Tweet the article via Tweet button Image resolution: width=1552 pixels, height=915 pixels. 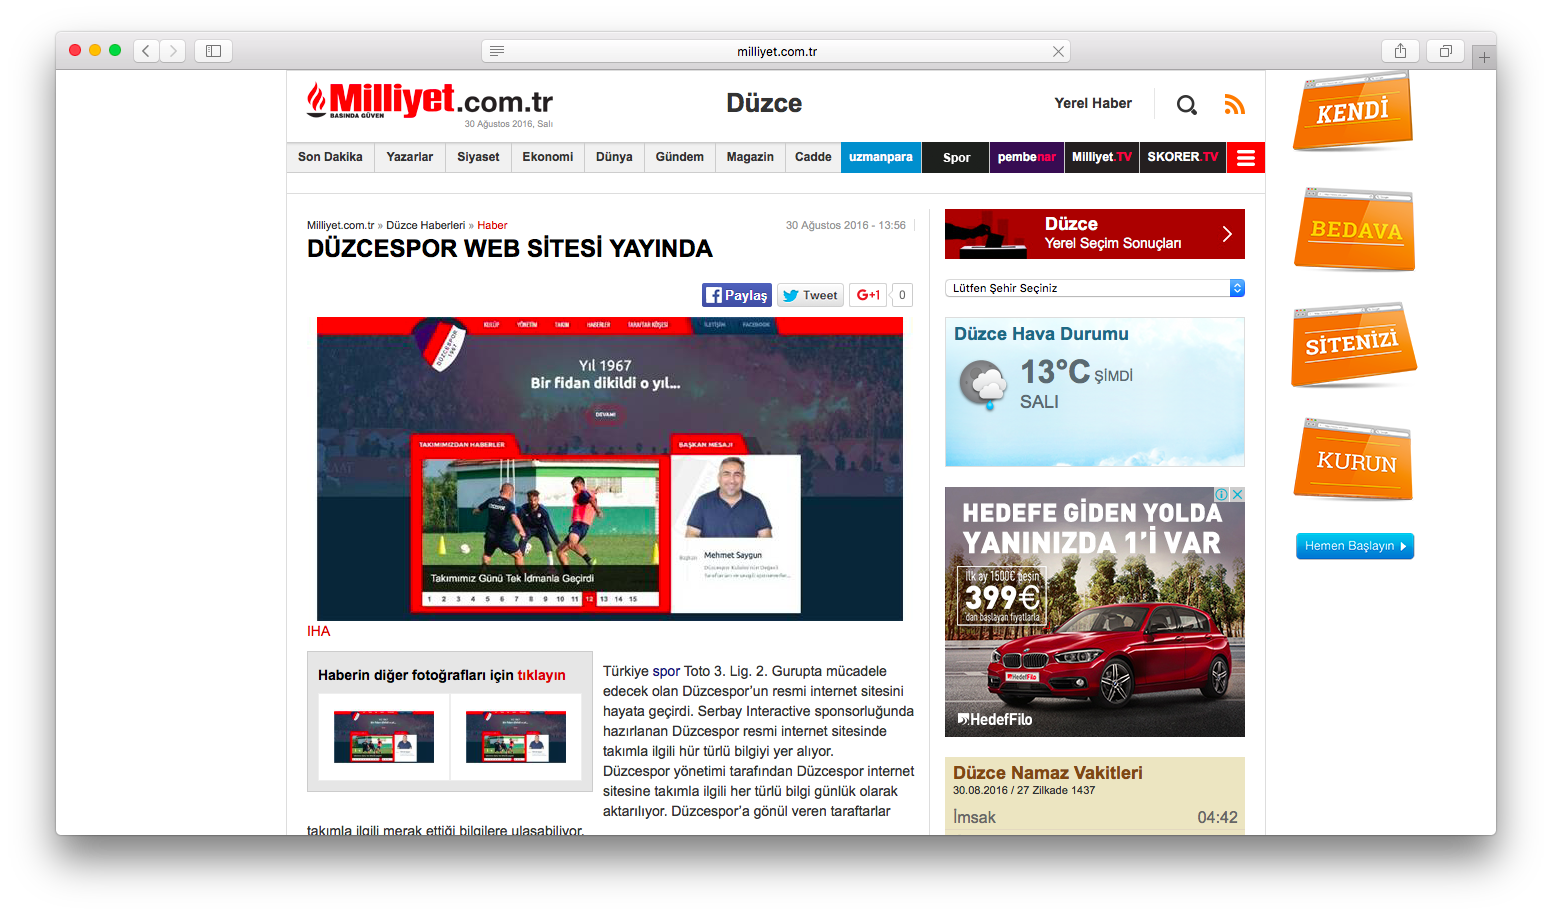click(x=810, y=295)
